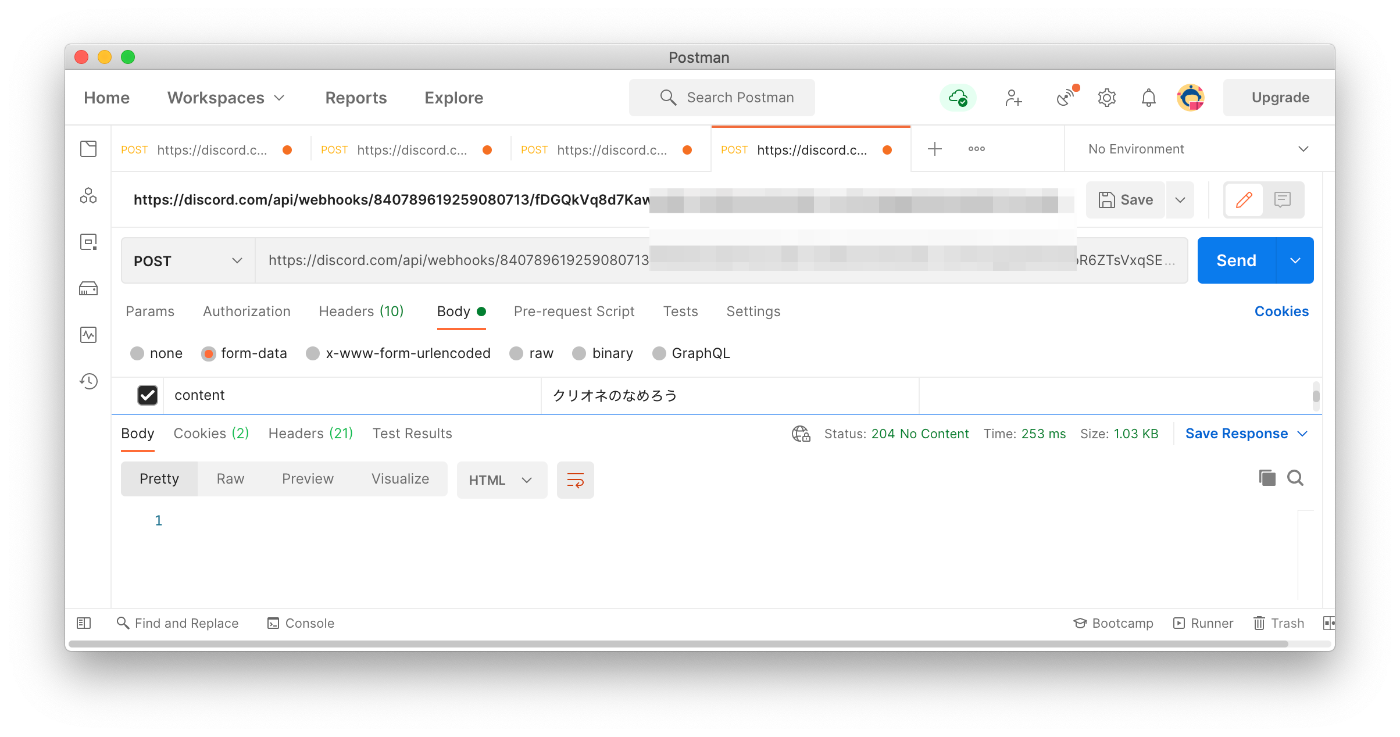Click the Upgrade button

tap(1280, 97)
